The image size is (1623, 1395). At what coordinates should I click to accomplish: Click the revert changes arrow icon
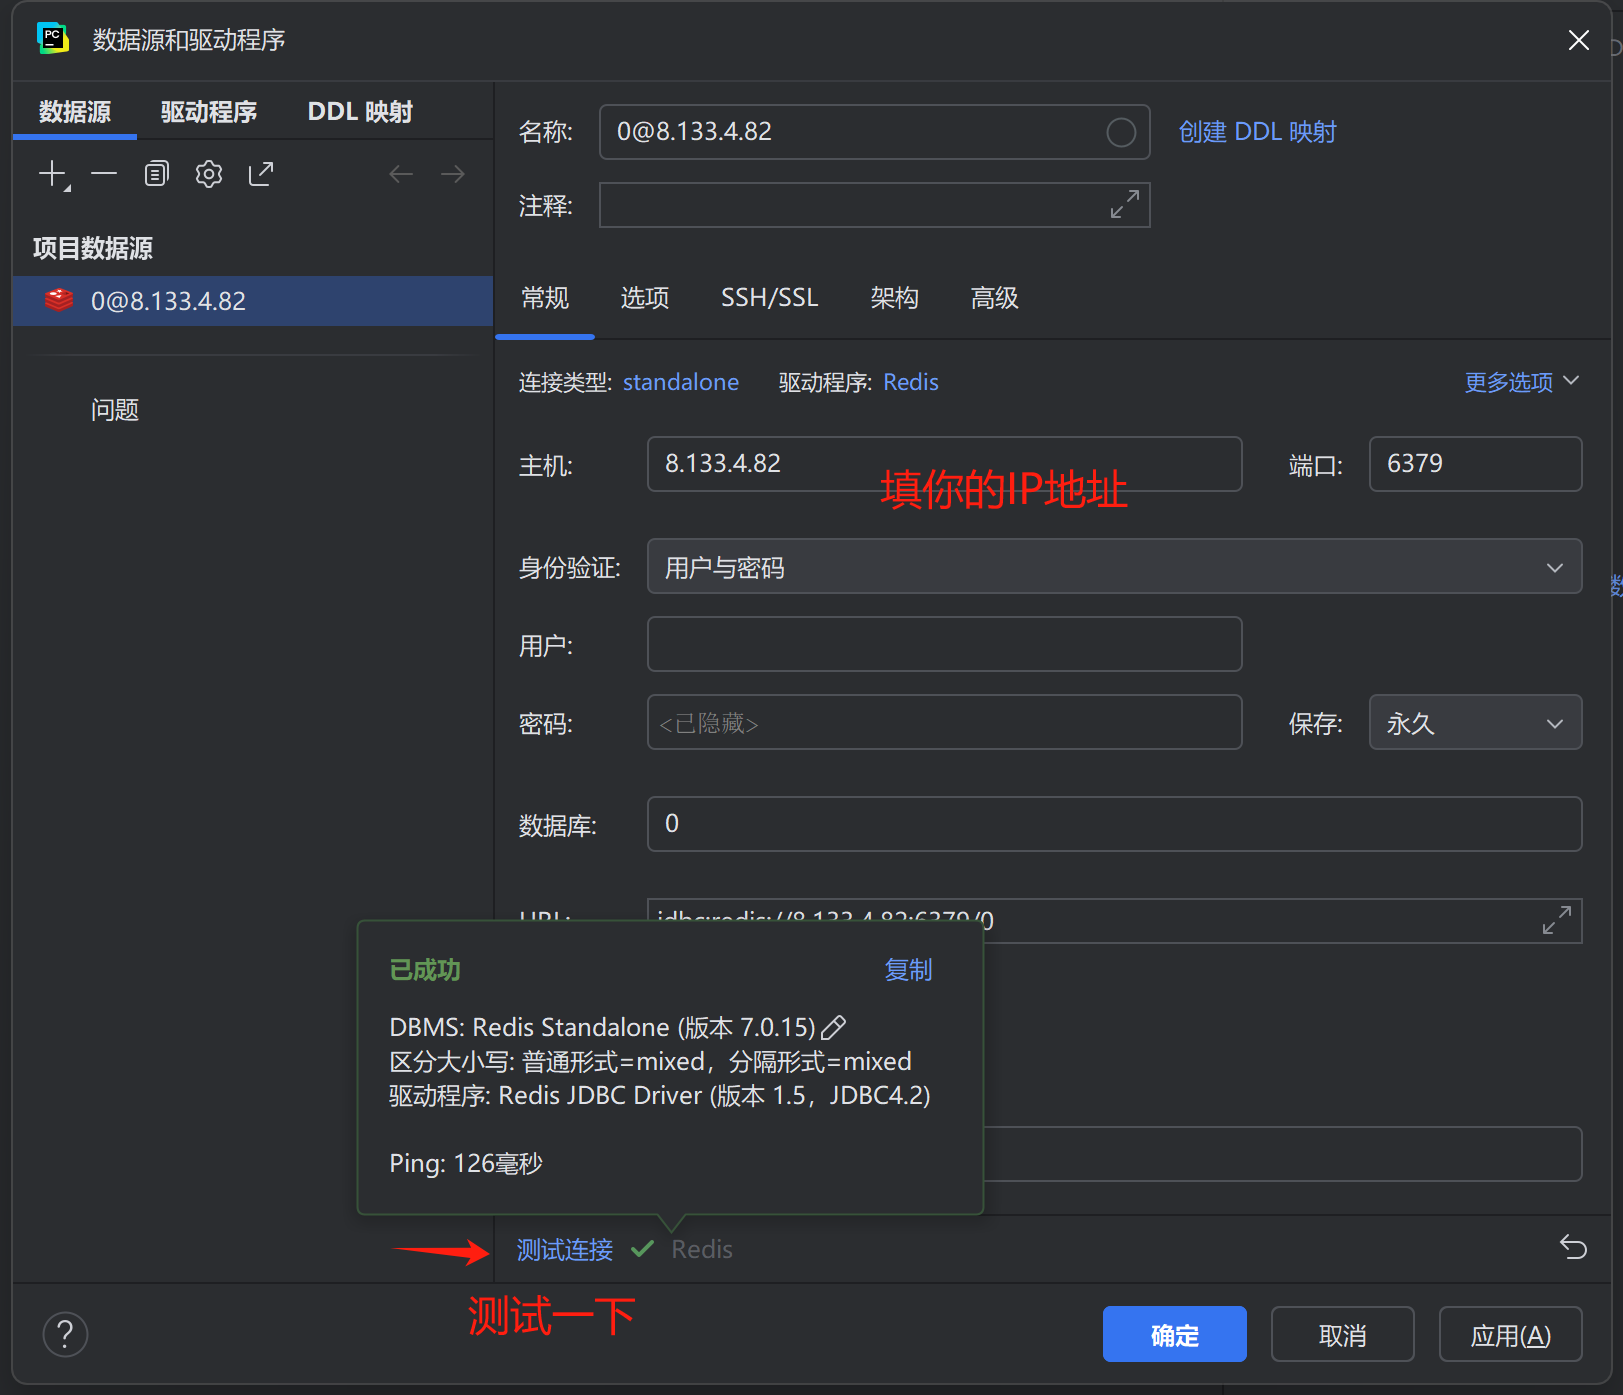(1573, 1247)
